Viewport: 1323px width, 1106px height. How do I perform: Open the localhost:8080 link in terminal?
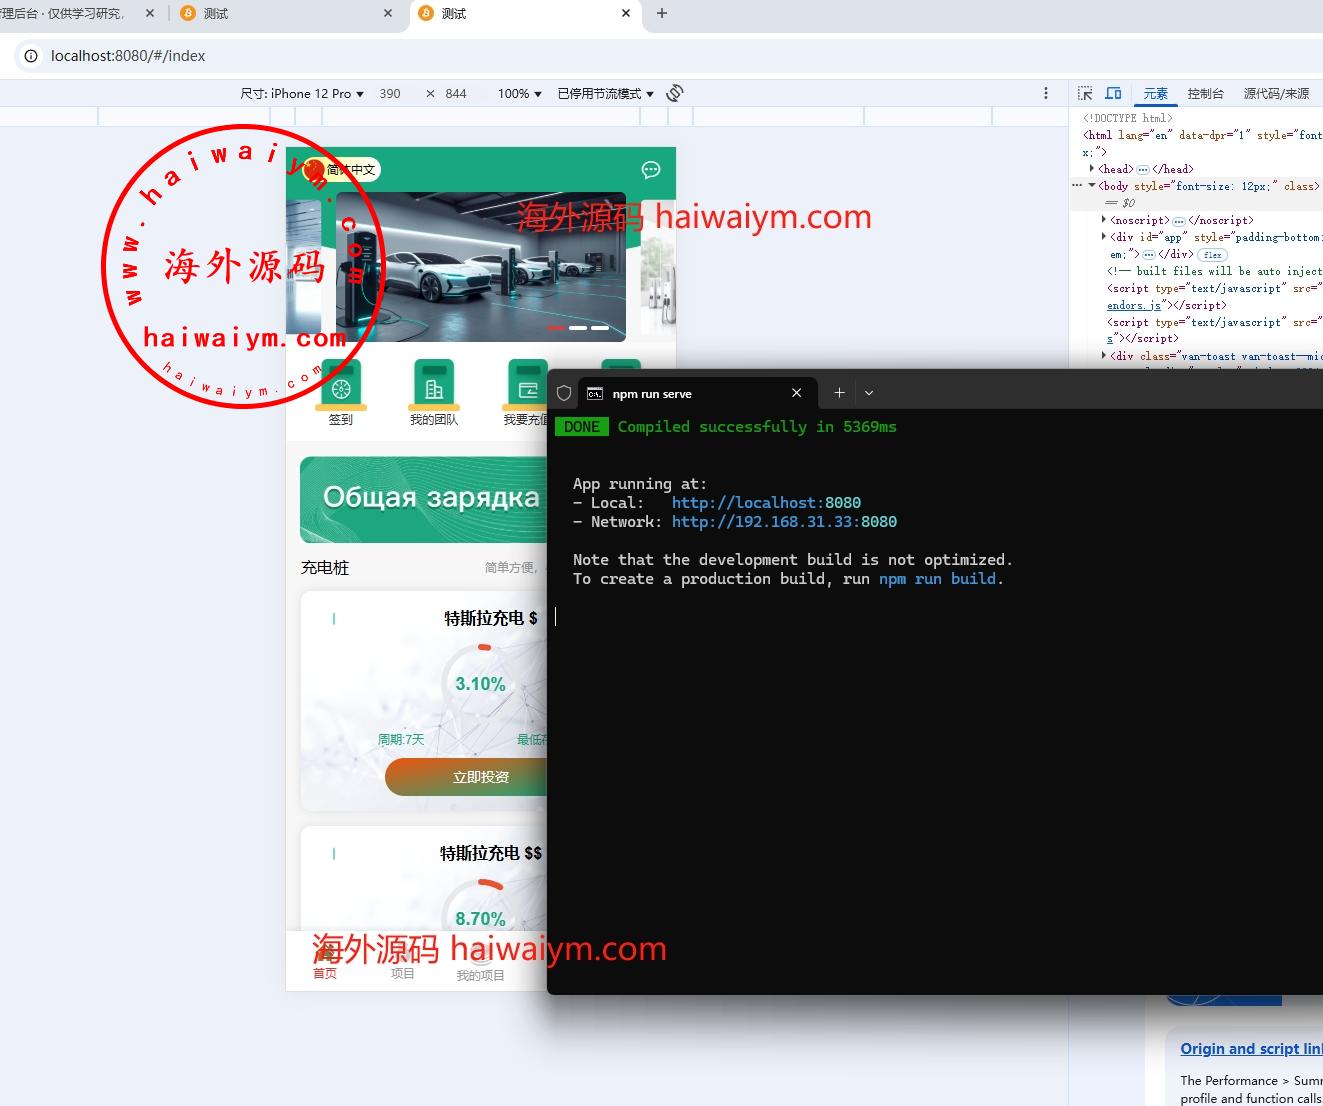click(765, 503)
